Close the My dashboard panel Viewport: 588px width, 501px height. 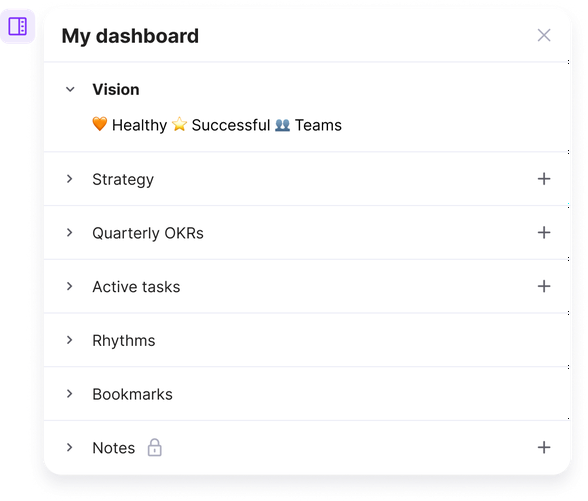pos(544,36)
